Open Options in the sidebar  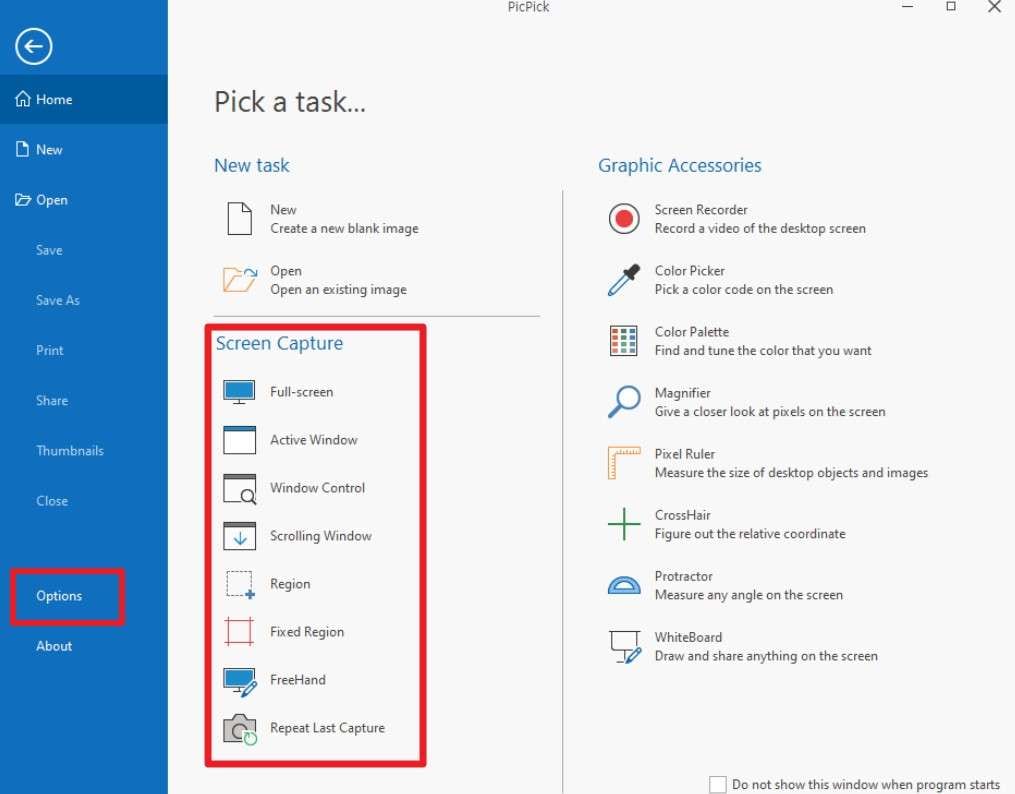tap(59, 596)
